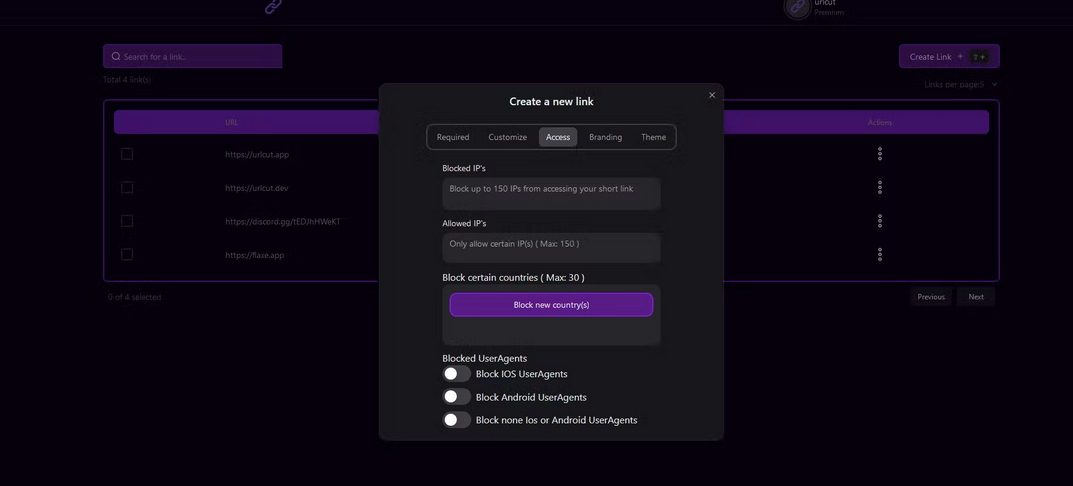The width and height of the screenshot is (1073, 486).
Task: Open the Branding tab
Action: (x=606, y=137)
